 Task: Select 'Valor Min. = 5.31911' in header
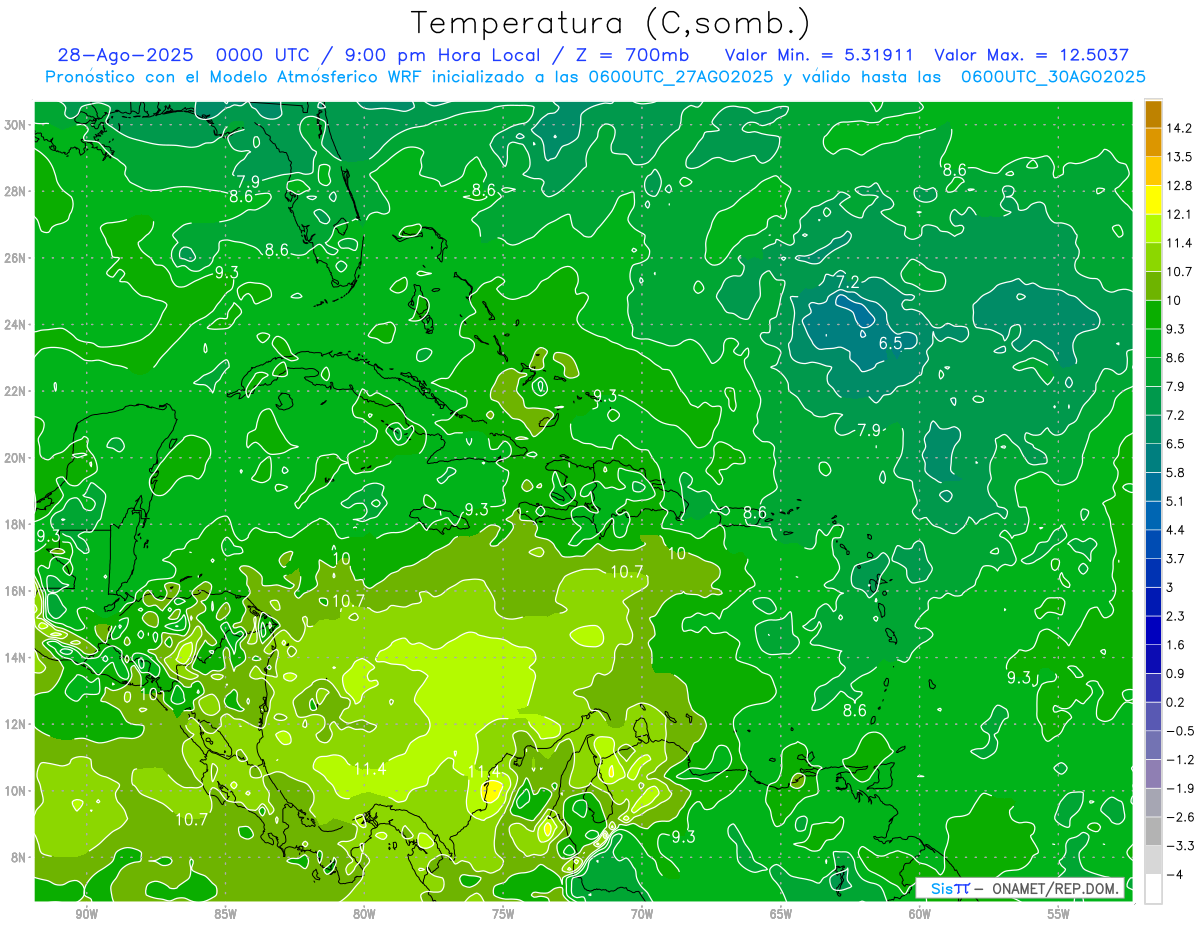pyautogui.click(x=818, y=56)
